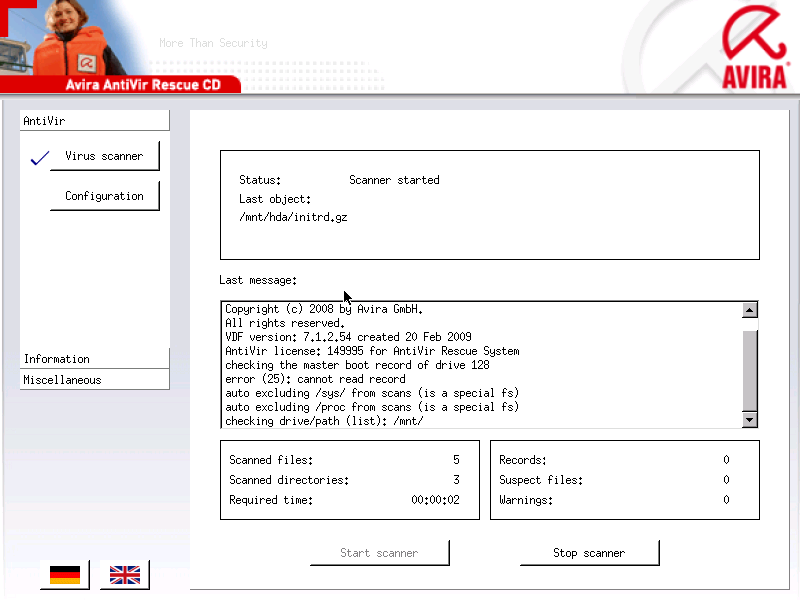Click the 'auto excluding /sys/' log line
800x600 pixels.
[372, 393]
